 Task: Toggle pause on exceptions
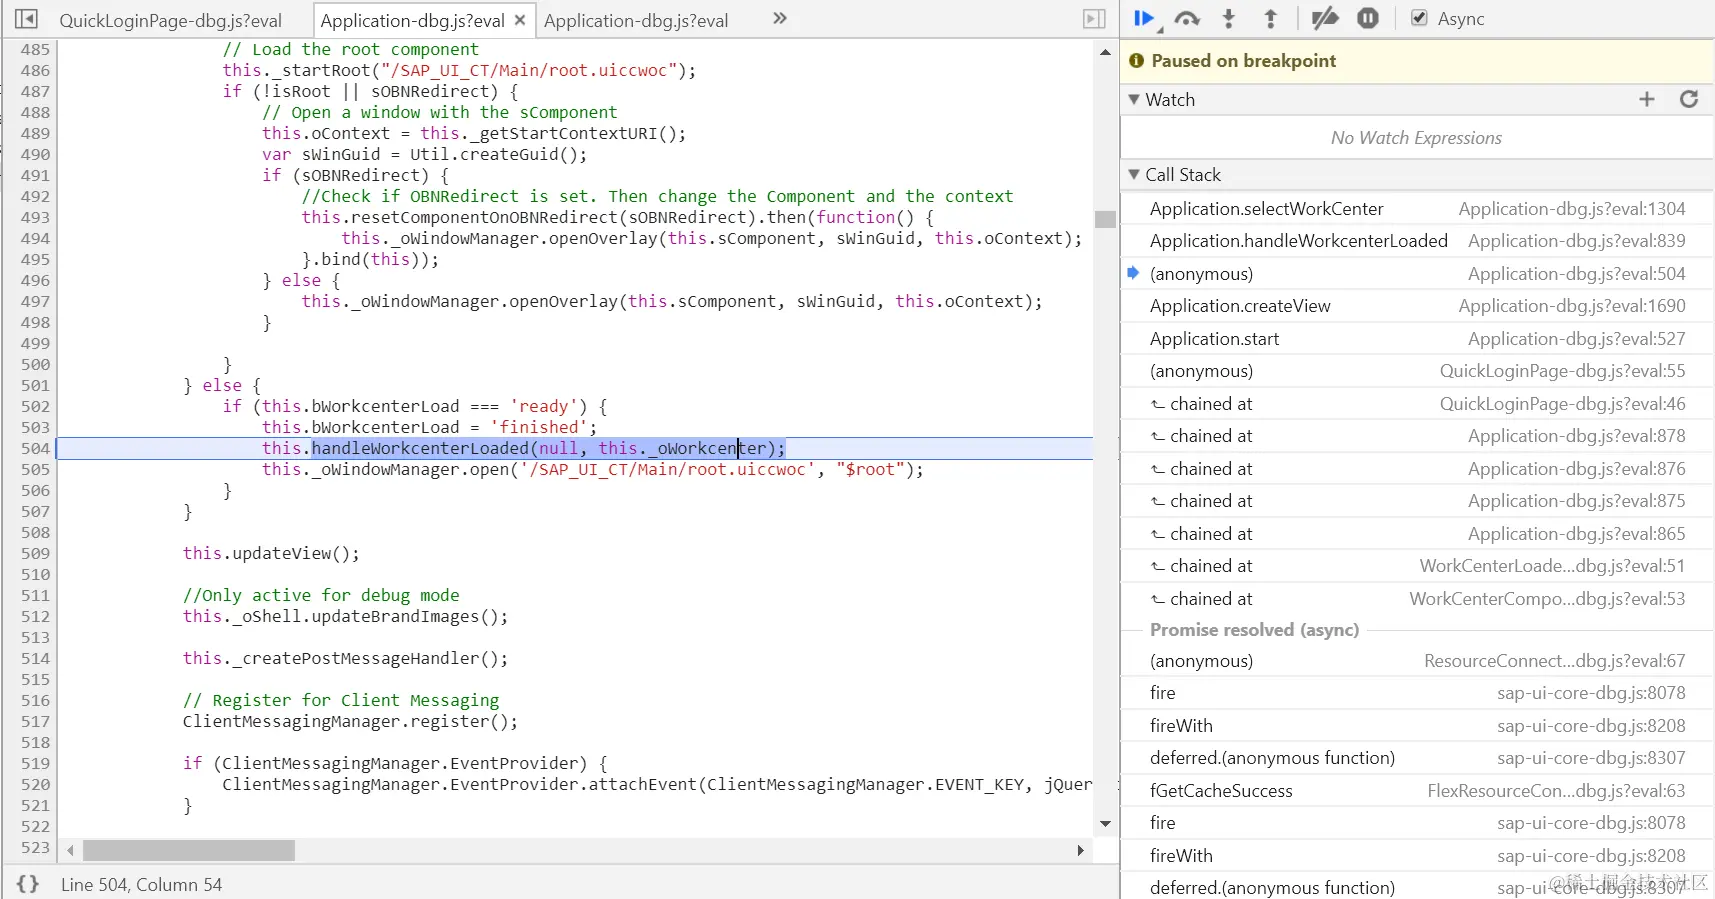pos(1368,19)
